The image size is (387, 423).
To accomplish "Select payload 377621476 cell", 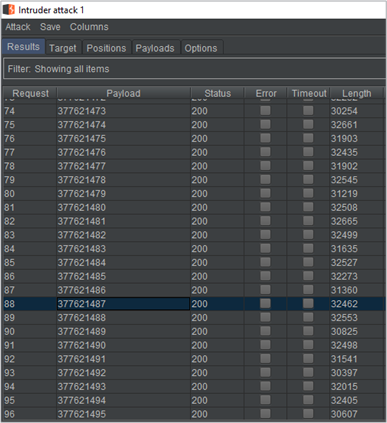I will (x=123, y=152).
